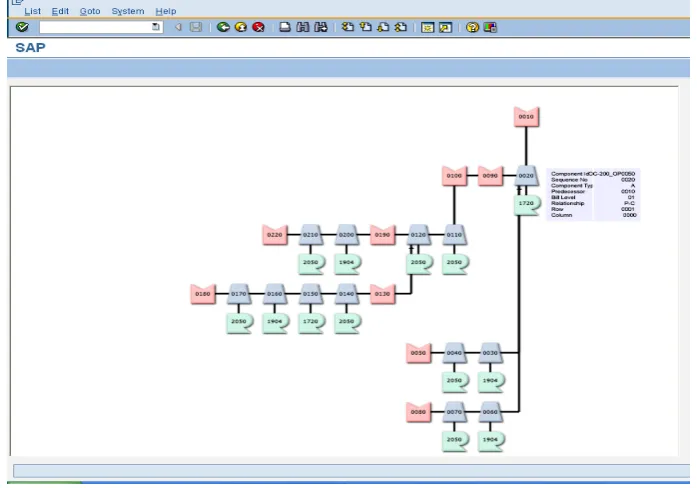
Task: Select the blue node 0110
Action: 454,235
